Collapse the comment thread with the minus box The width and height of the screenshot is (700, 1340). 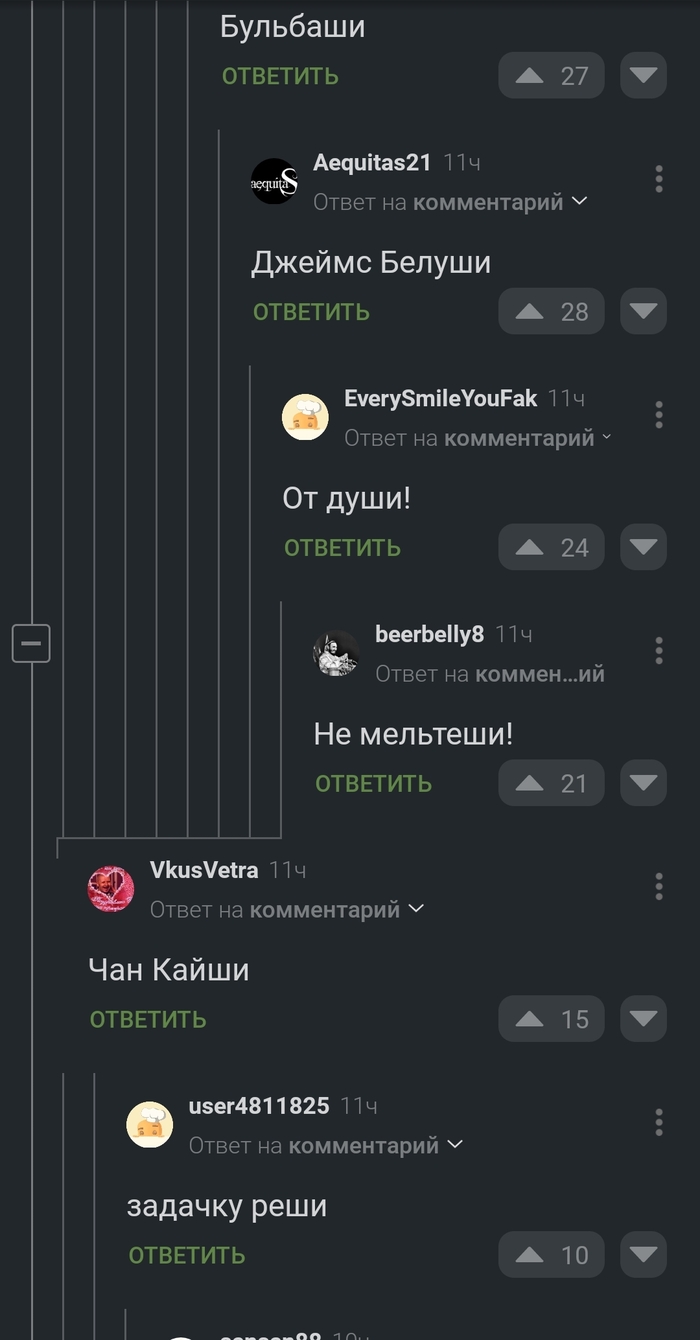pos(31,643)
